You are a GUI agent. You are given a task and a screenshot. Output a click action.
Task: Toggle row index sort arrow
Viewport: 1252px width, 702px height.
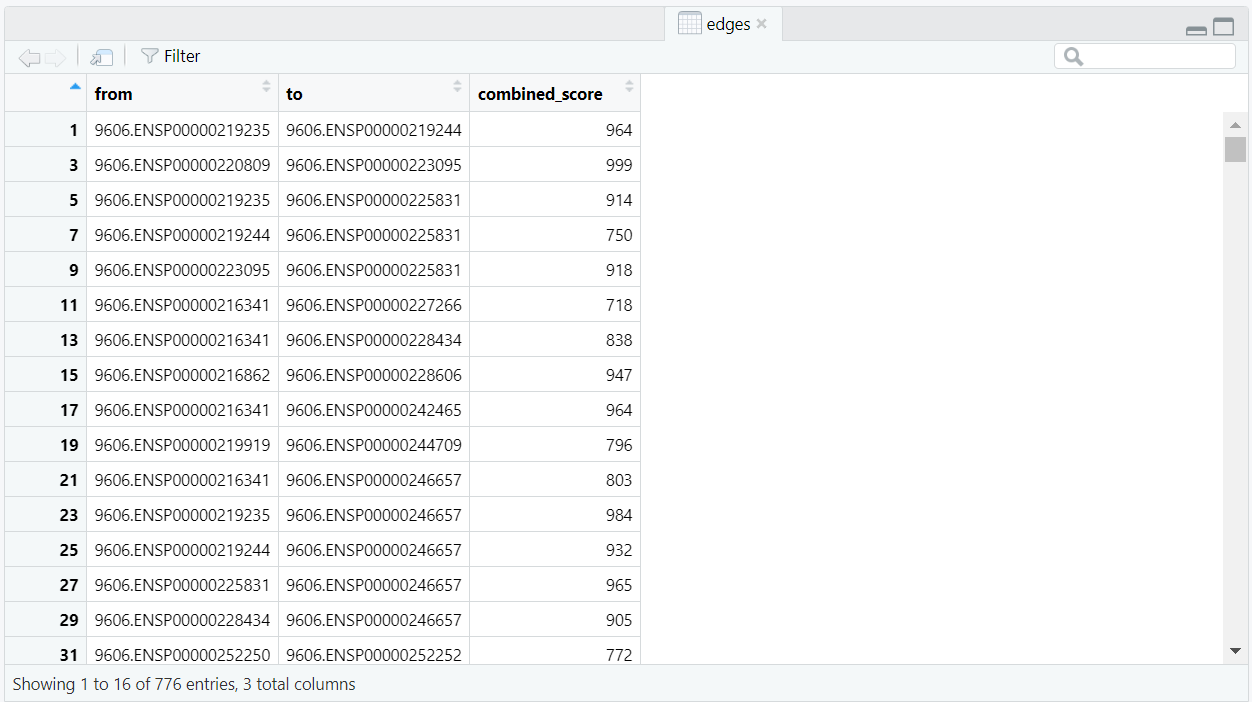pyautogui.click(x=74, y=87)
